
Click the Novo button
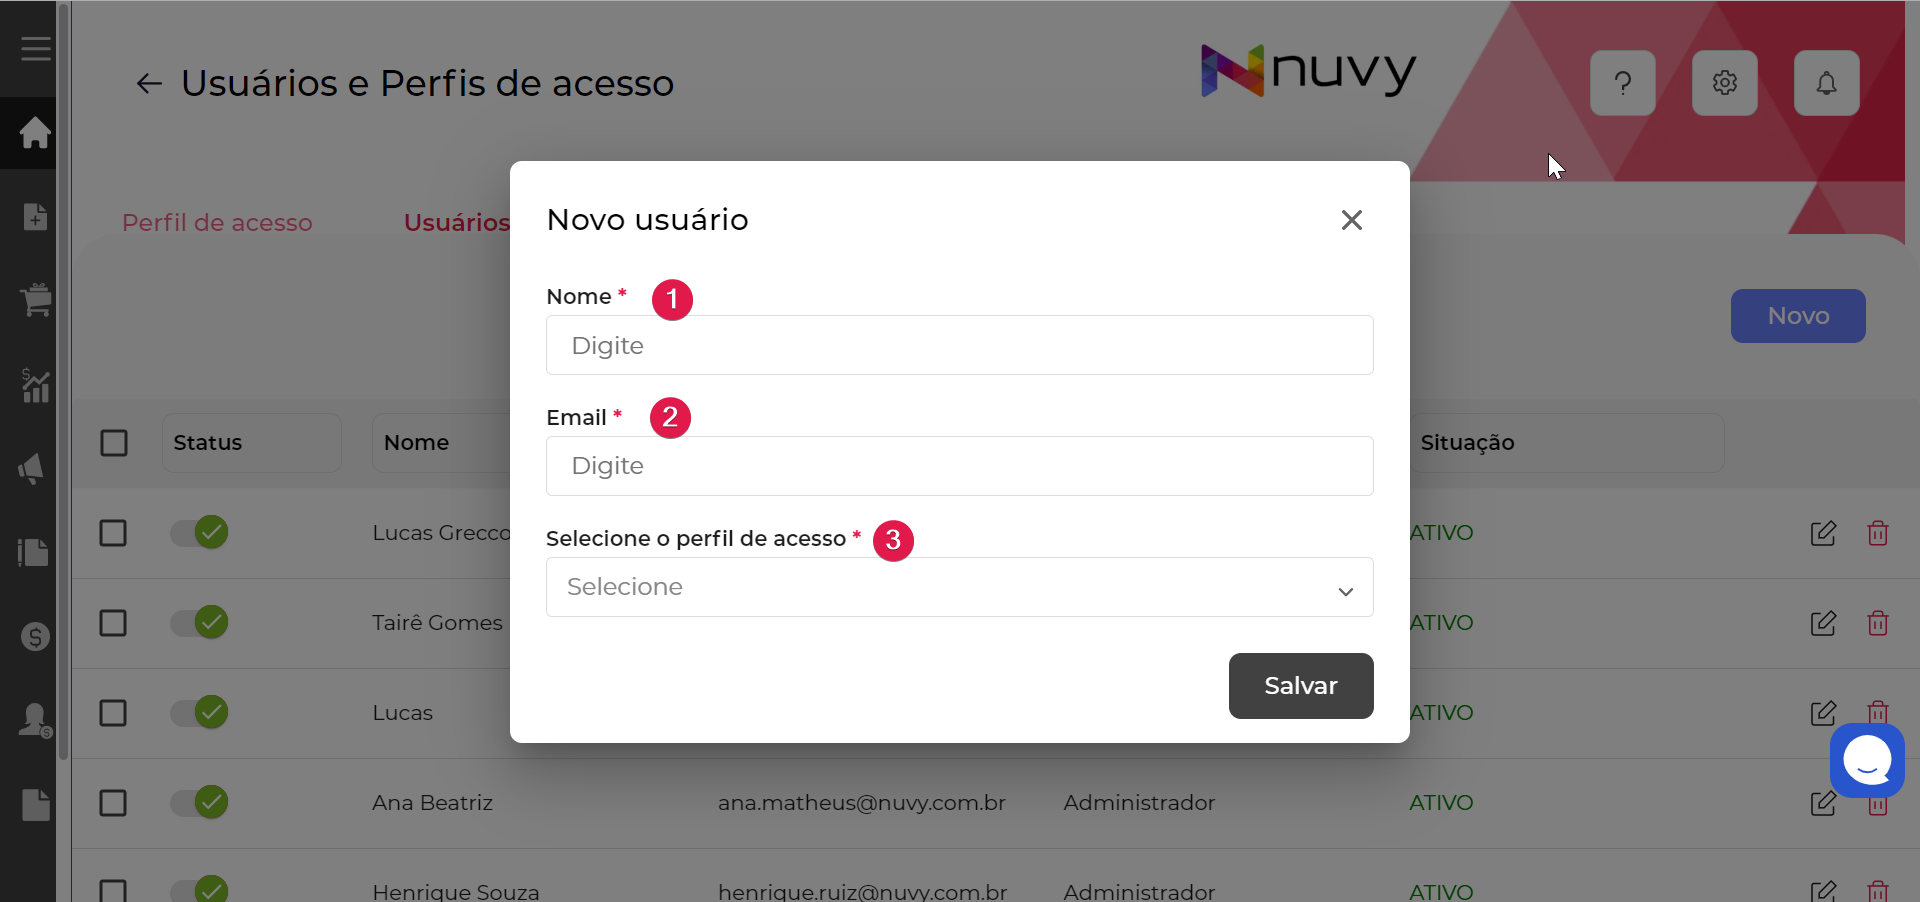(x=1797, y=316)
